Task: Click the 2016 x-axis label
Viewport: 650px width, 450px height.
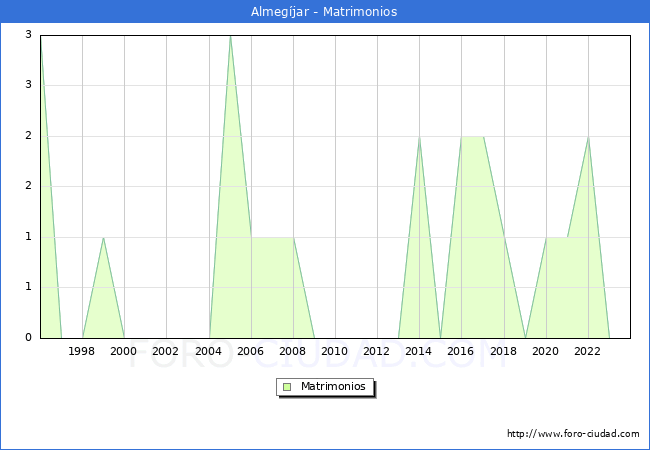Action: 461,351
